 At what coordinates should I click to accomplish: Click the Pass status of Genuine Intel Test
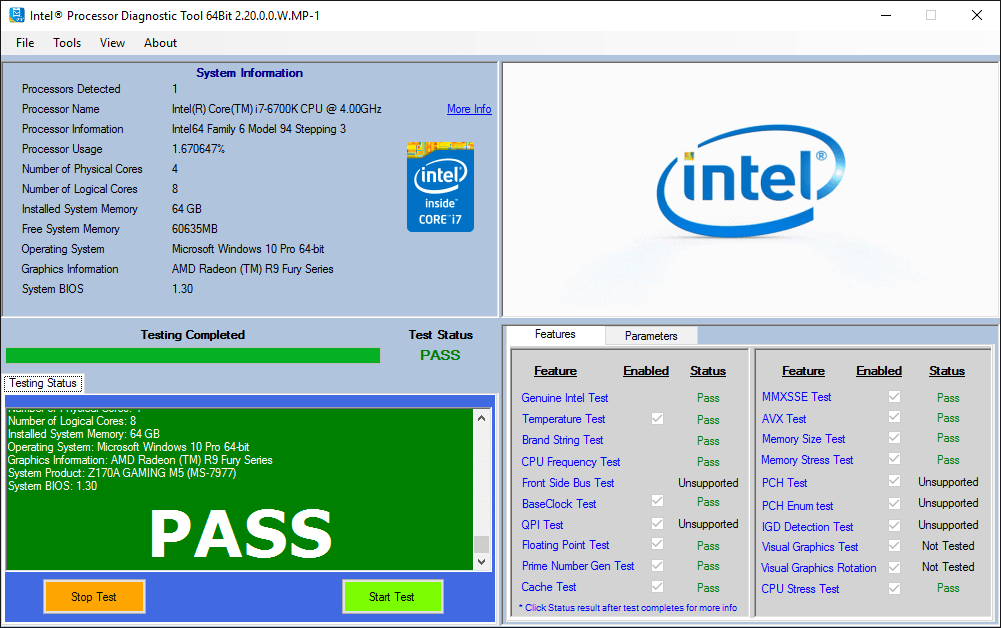click(x=708, y=398)
